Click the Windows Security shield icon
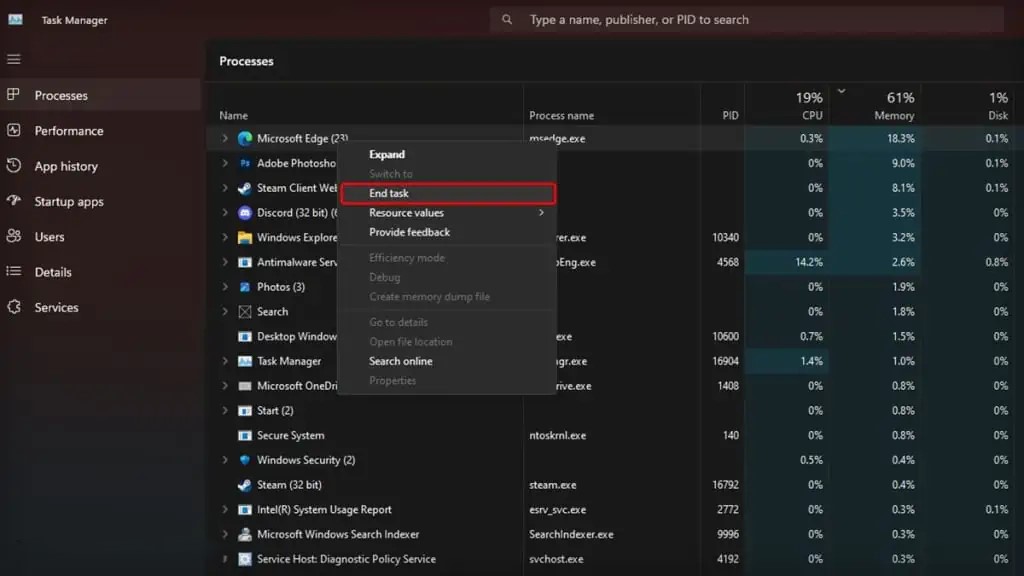This screenshot has height=576, width=1024. [x=245, y=460]
